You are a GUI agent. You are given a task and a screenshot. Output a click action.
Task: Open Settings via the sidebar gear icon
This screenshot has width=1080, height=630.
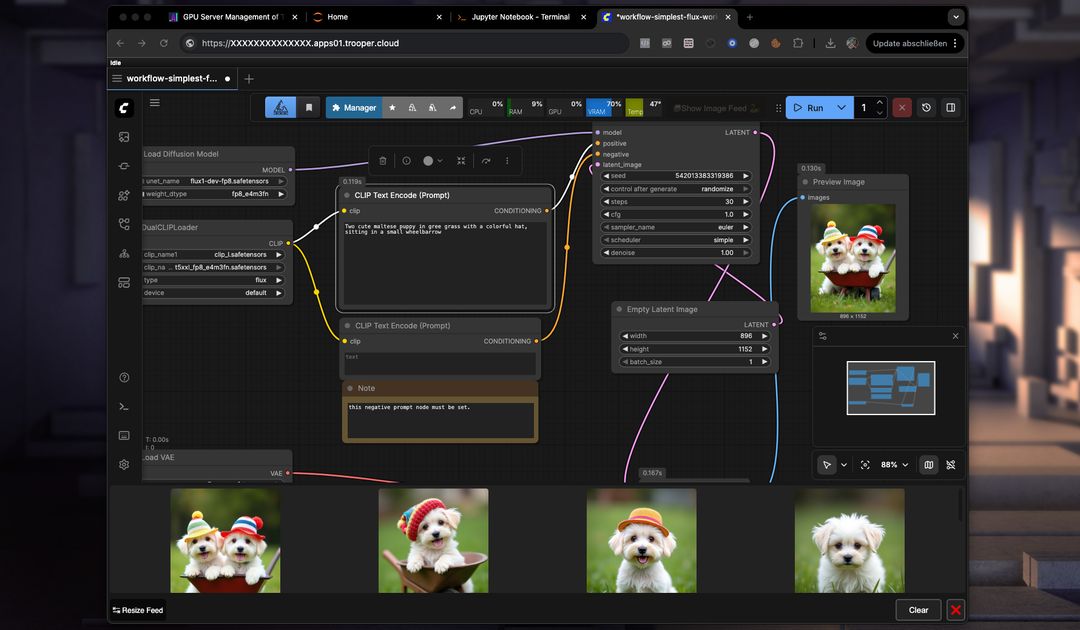click(124, 464)
